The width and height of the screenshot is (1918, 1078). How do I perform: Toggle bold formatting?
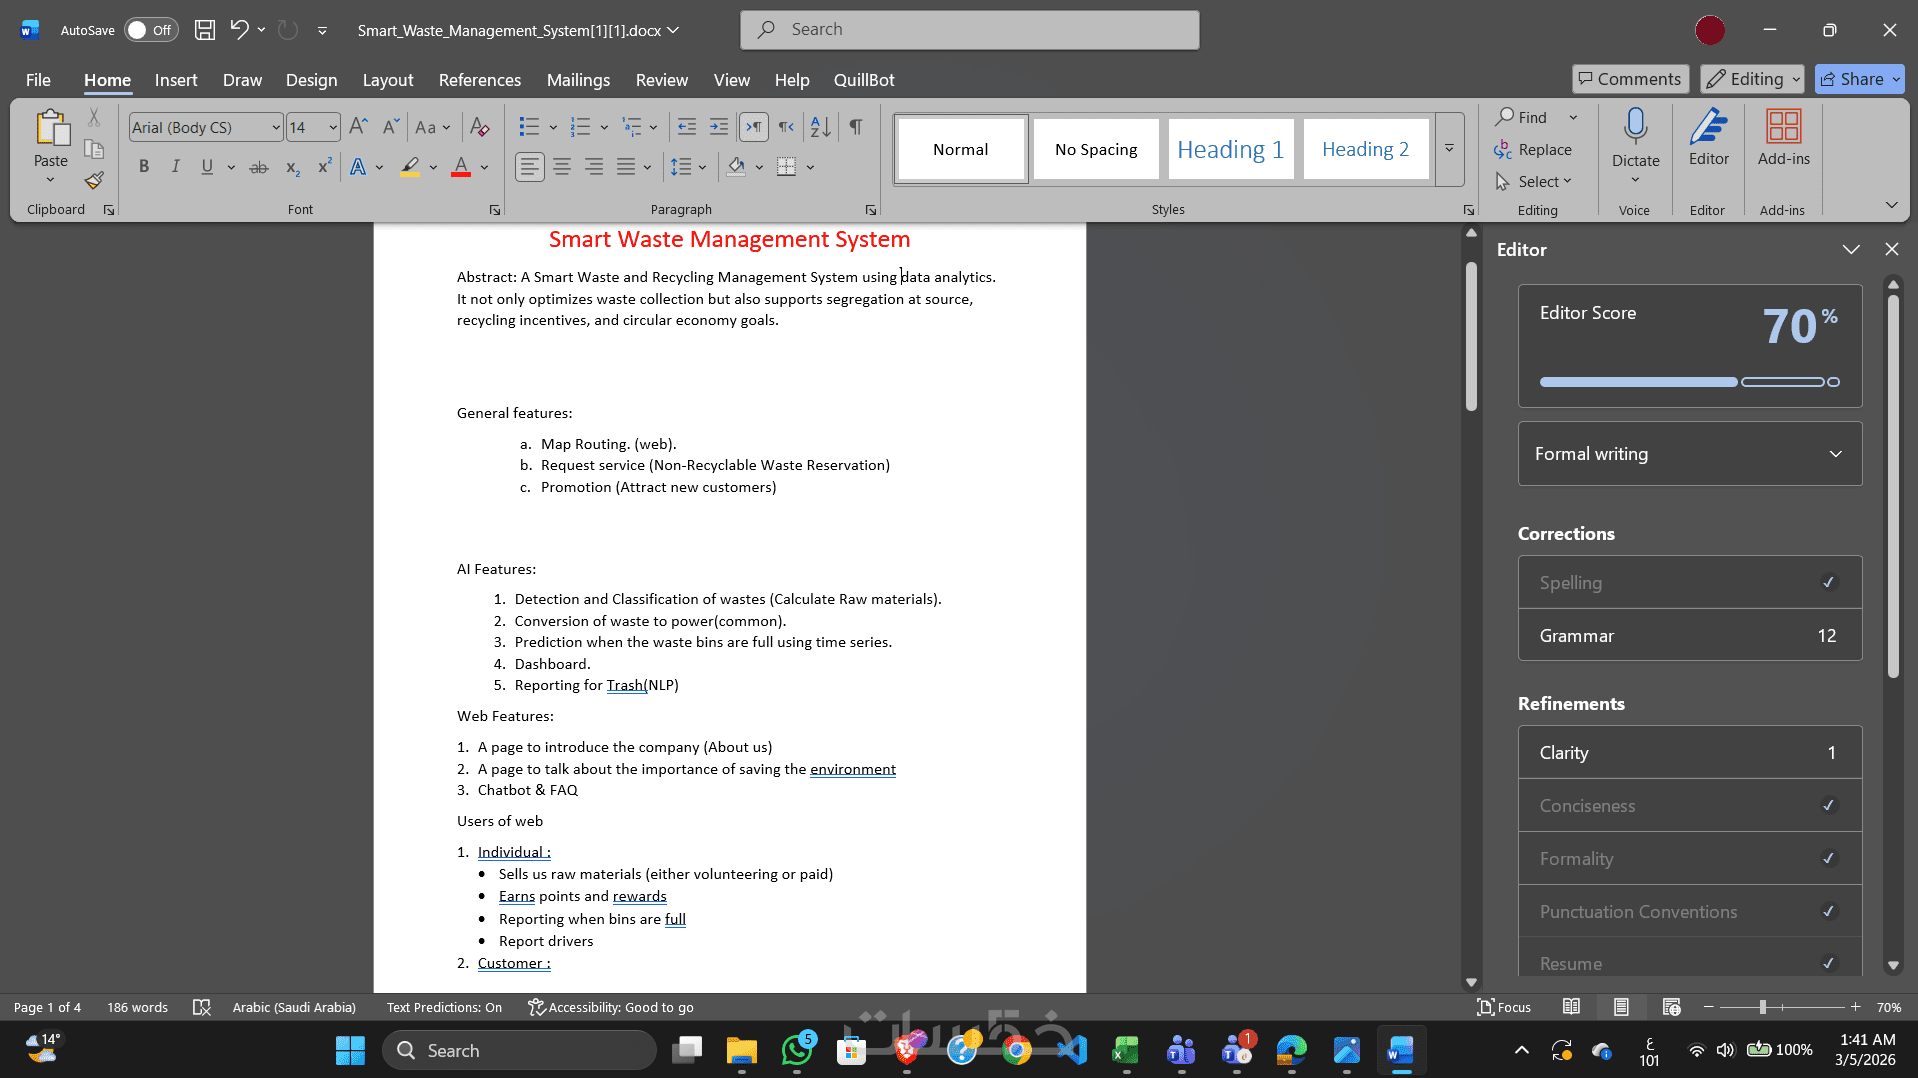coord(144,167)
